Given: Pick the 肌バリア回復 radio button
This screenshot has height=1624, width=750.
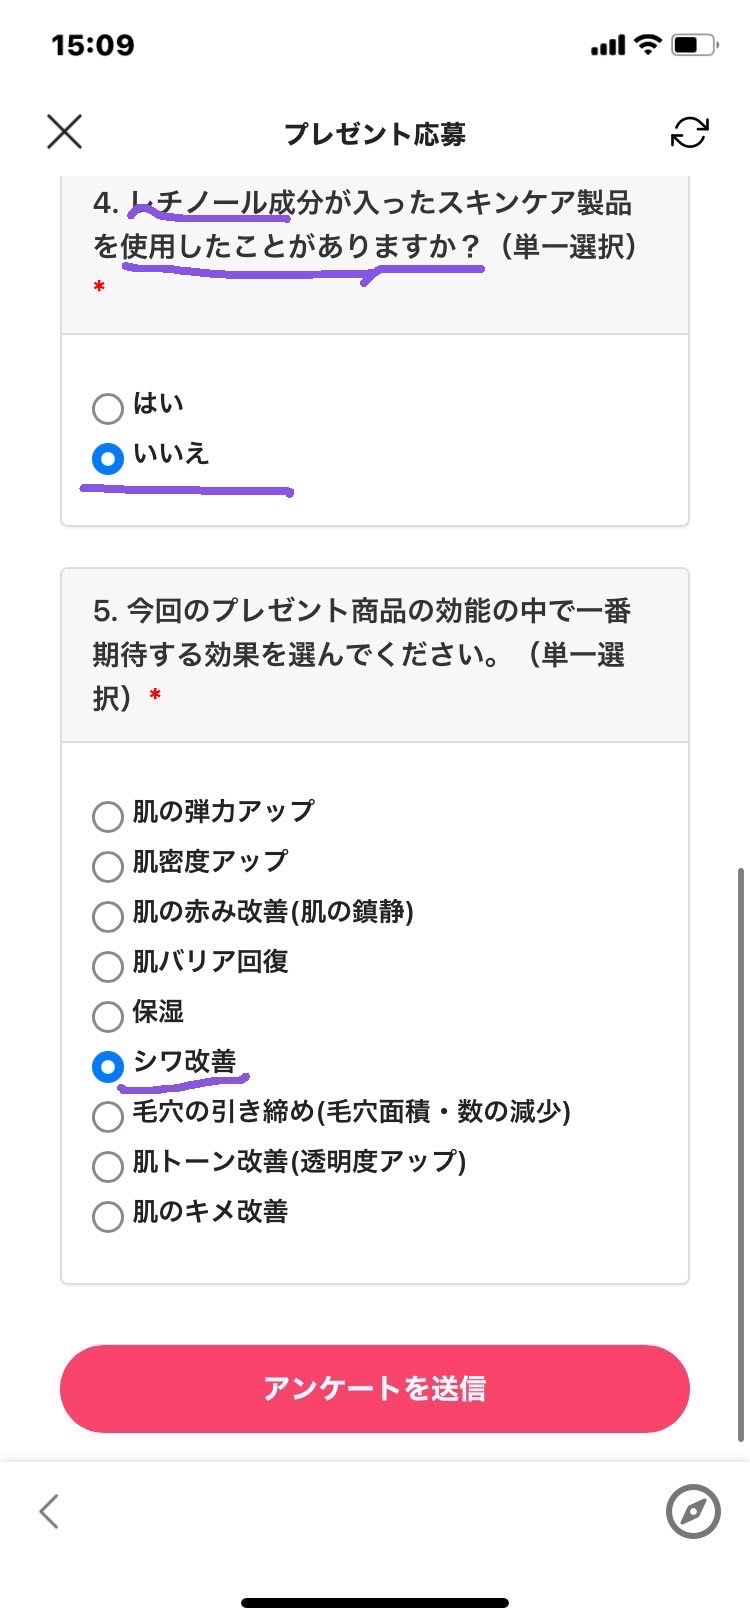Looking at the screenshot, I should coord(108,966).
